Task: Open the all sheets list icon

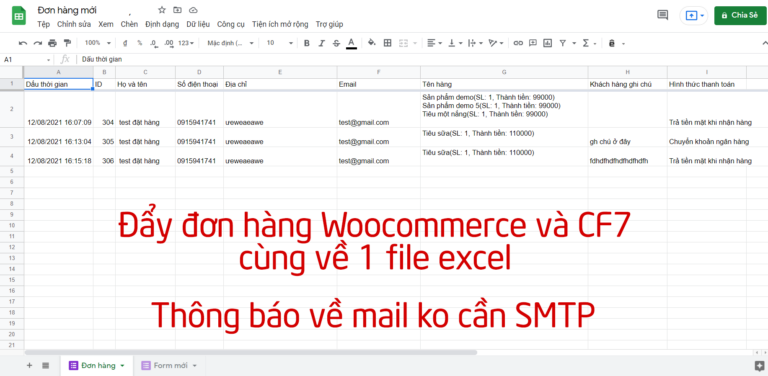Action: 46,365
